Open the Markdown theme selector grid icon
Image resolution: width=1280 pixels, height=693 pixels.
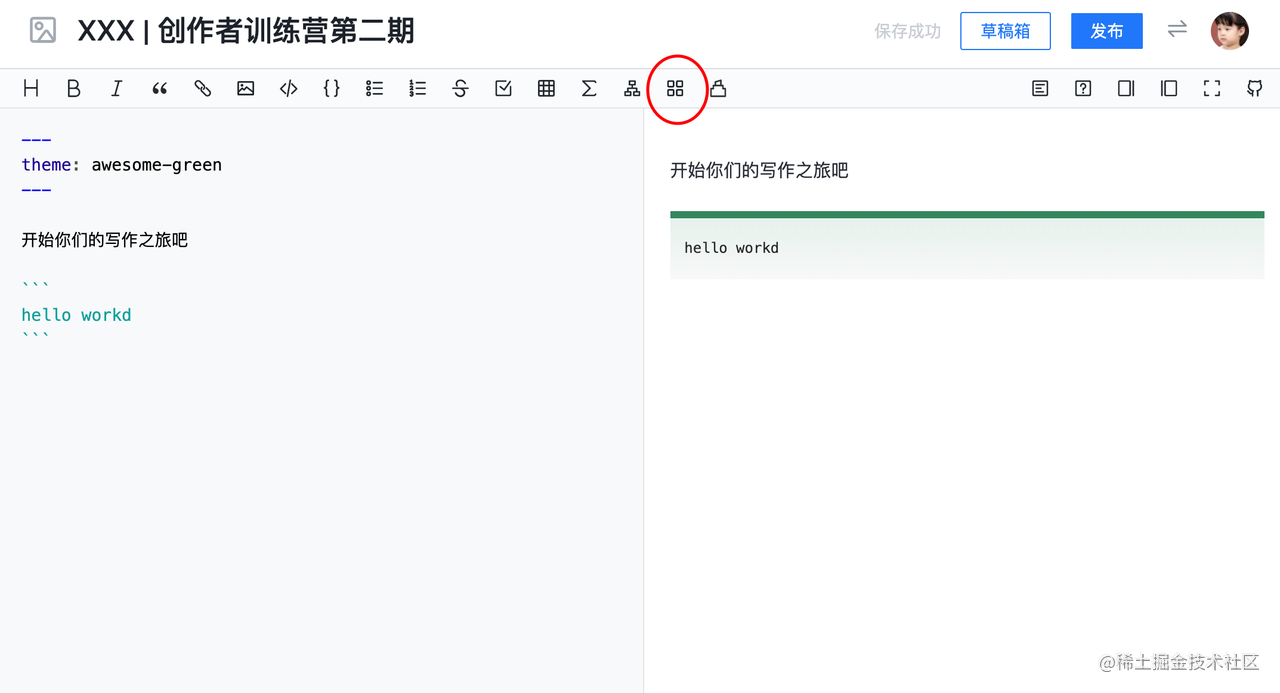[676, 89]
